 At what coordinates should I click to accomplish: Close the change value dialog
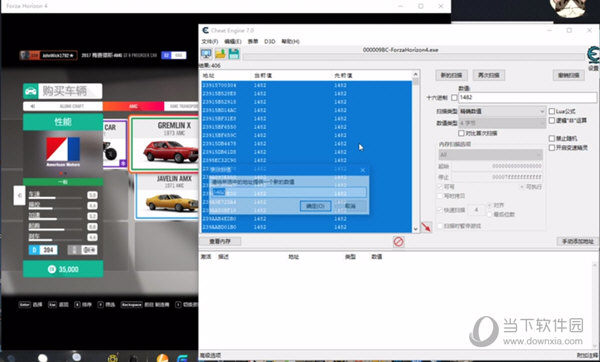363,170
